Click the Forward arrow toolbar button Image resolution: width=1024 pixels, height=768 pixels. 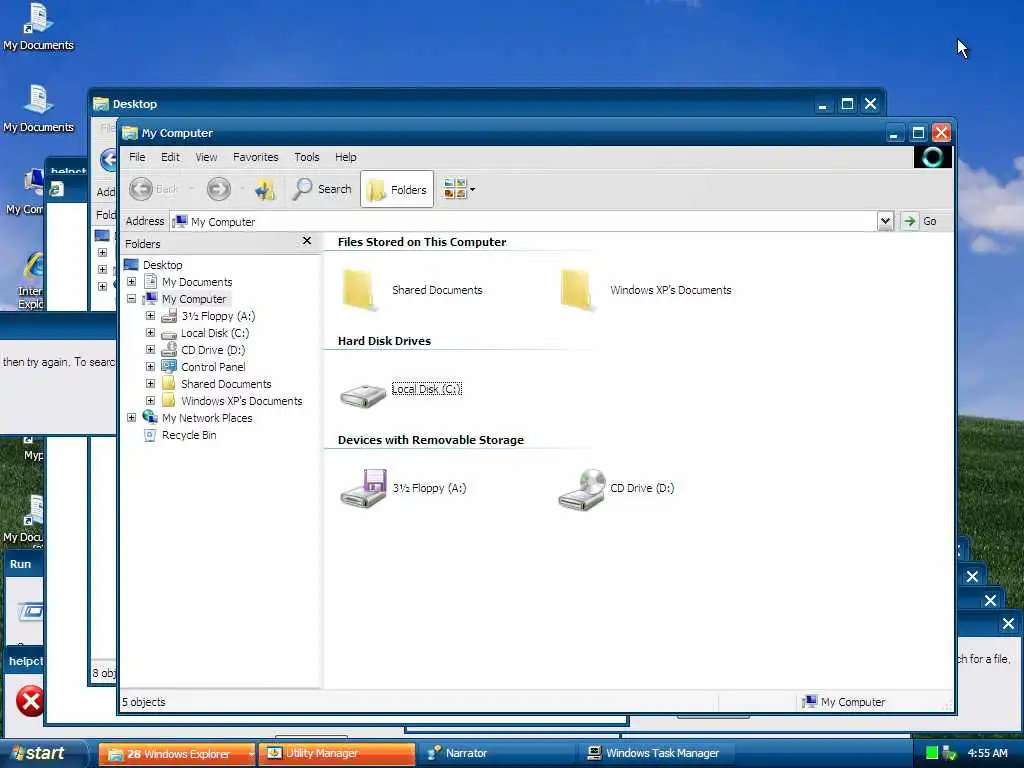219,189
